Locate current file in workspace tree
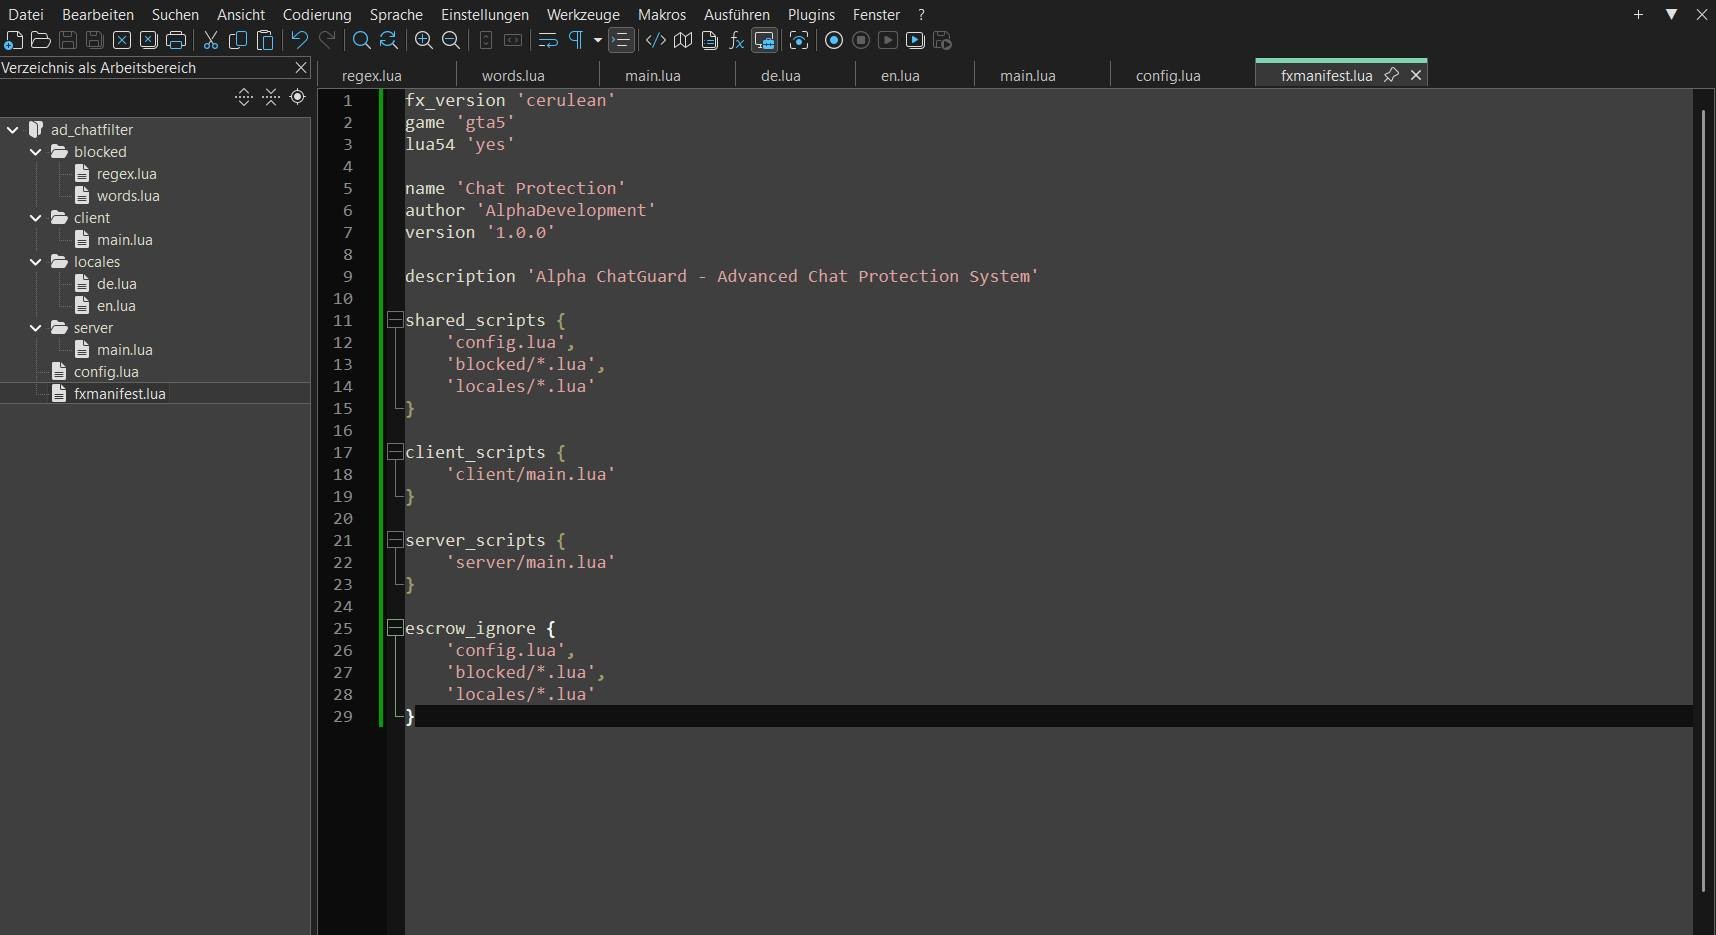The image size is (1716, 935). point(297,97)
